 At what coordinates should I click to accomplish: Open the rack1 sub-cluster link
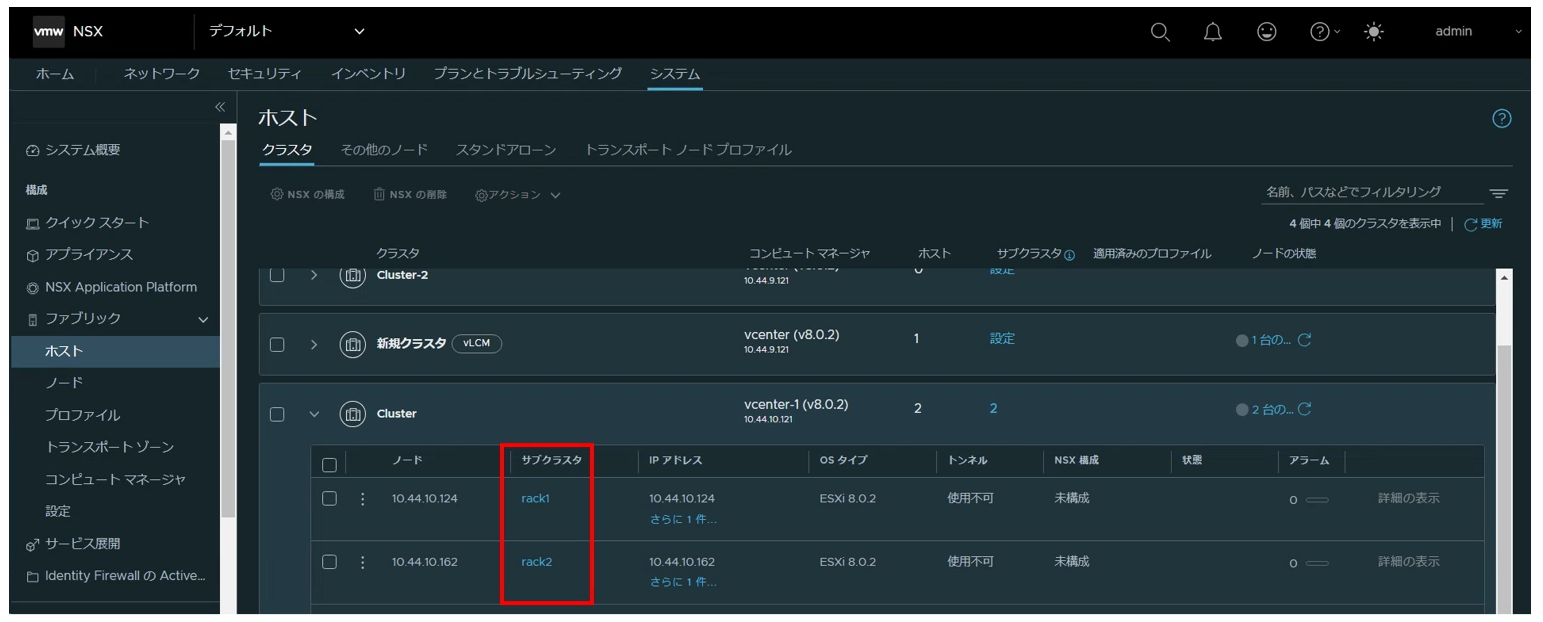pos(536,498)
